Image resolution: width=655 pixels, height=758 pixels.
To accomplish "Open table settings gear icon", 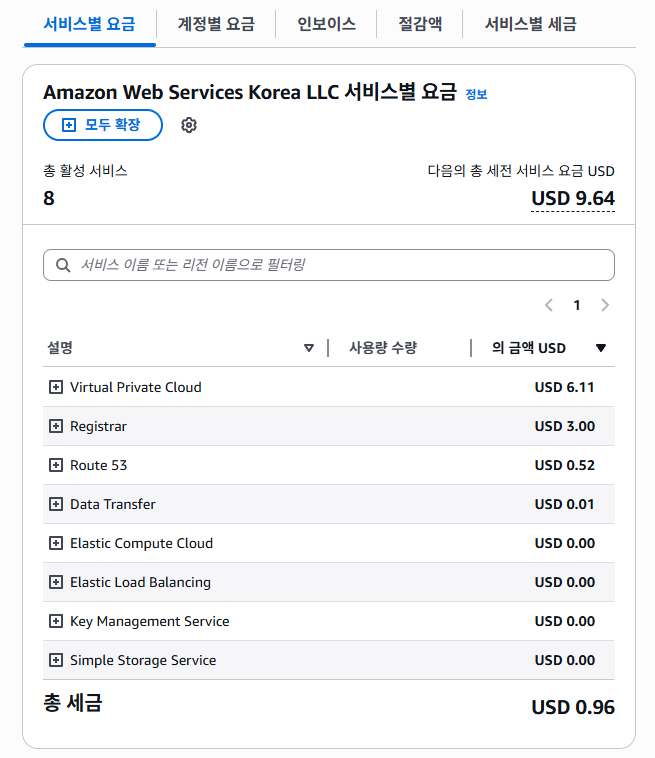I will [x=189, y=125].
